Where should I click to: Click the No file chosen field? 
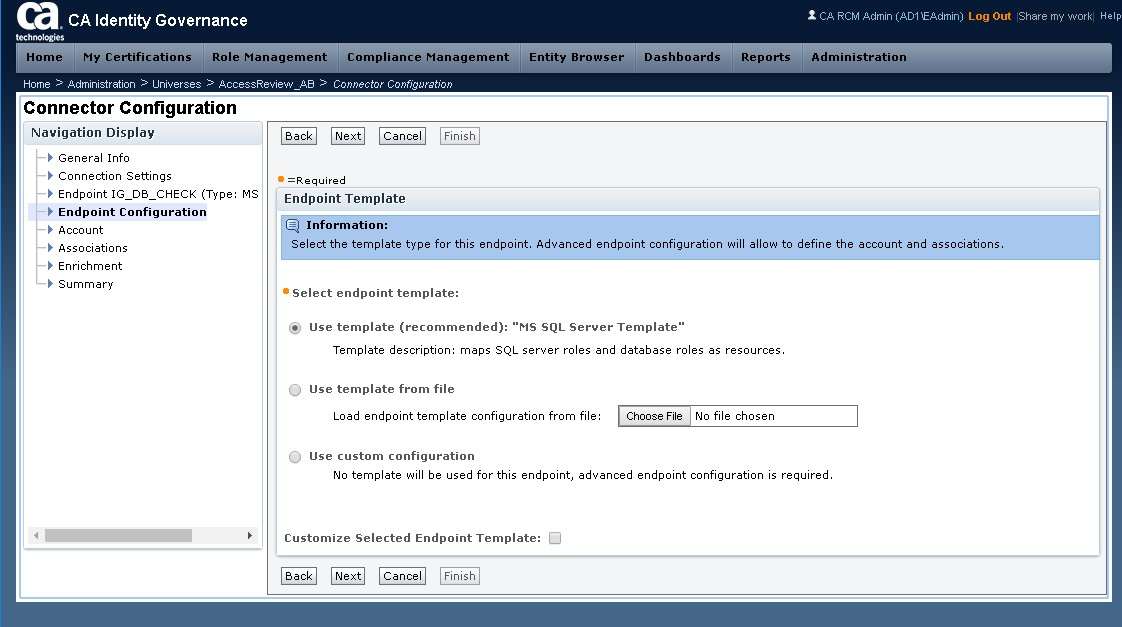coord(774,417)
